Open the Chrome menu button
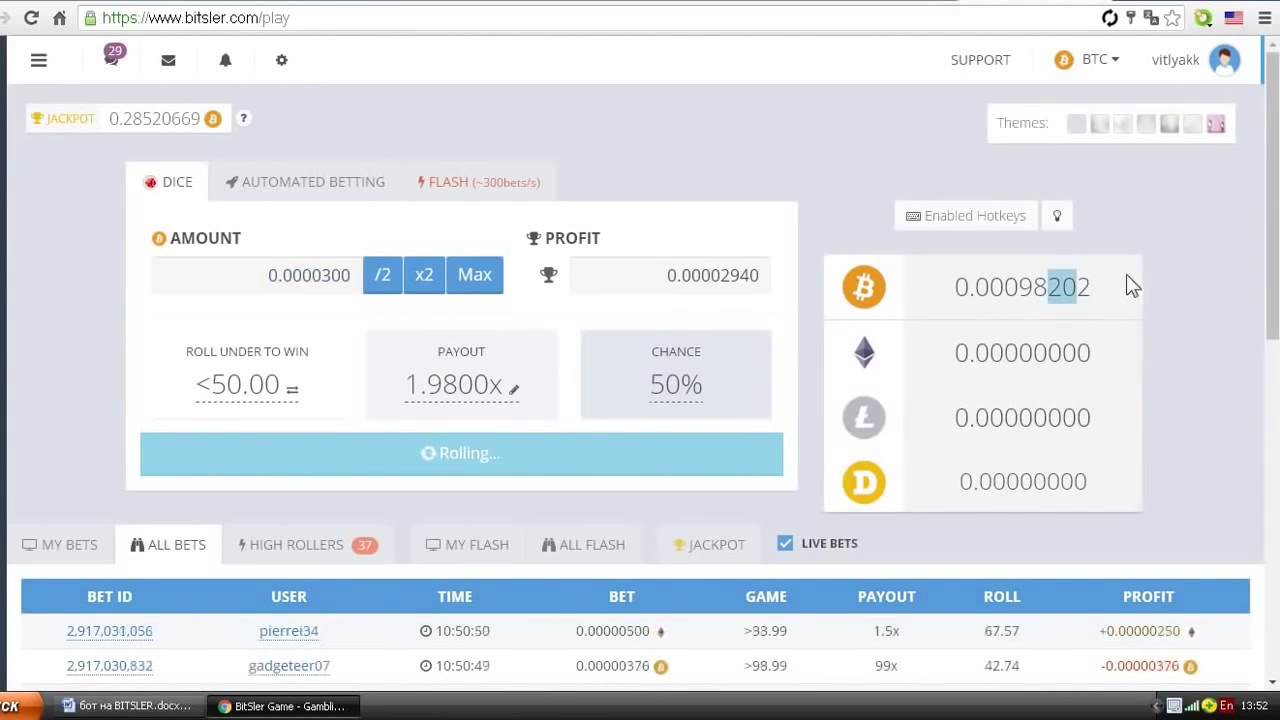The height and width of the screenshot is (720, 1280). (1264, 18)
